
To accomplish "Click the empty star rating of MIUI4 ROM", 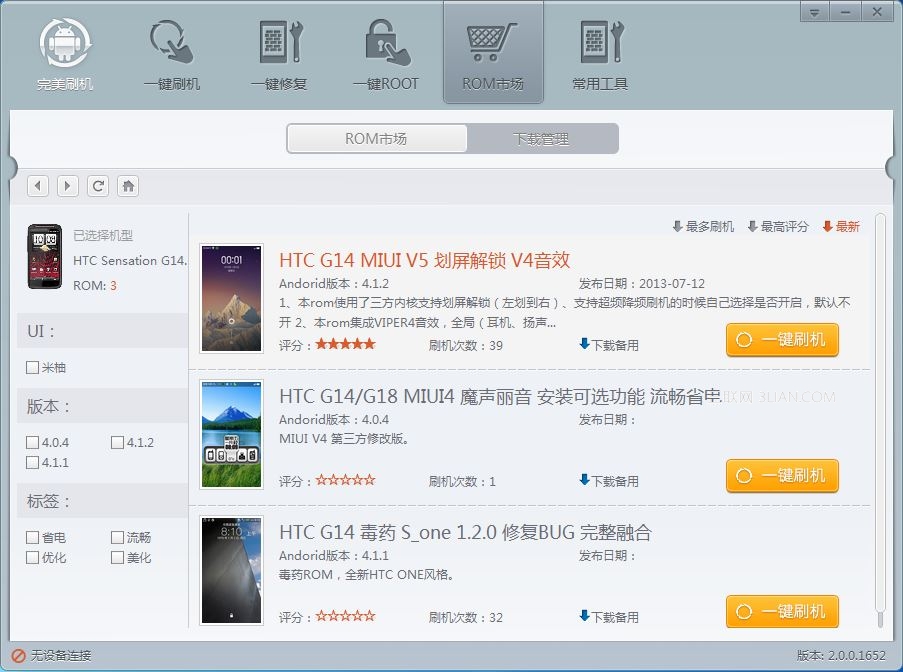I will 346,480.
